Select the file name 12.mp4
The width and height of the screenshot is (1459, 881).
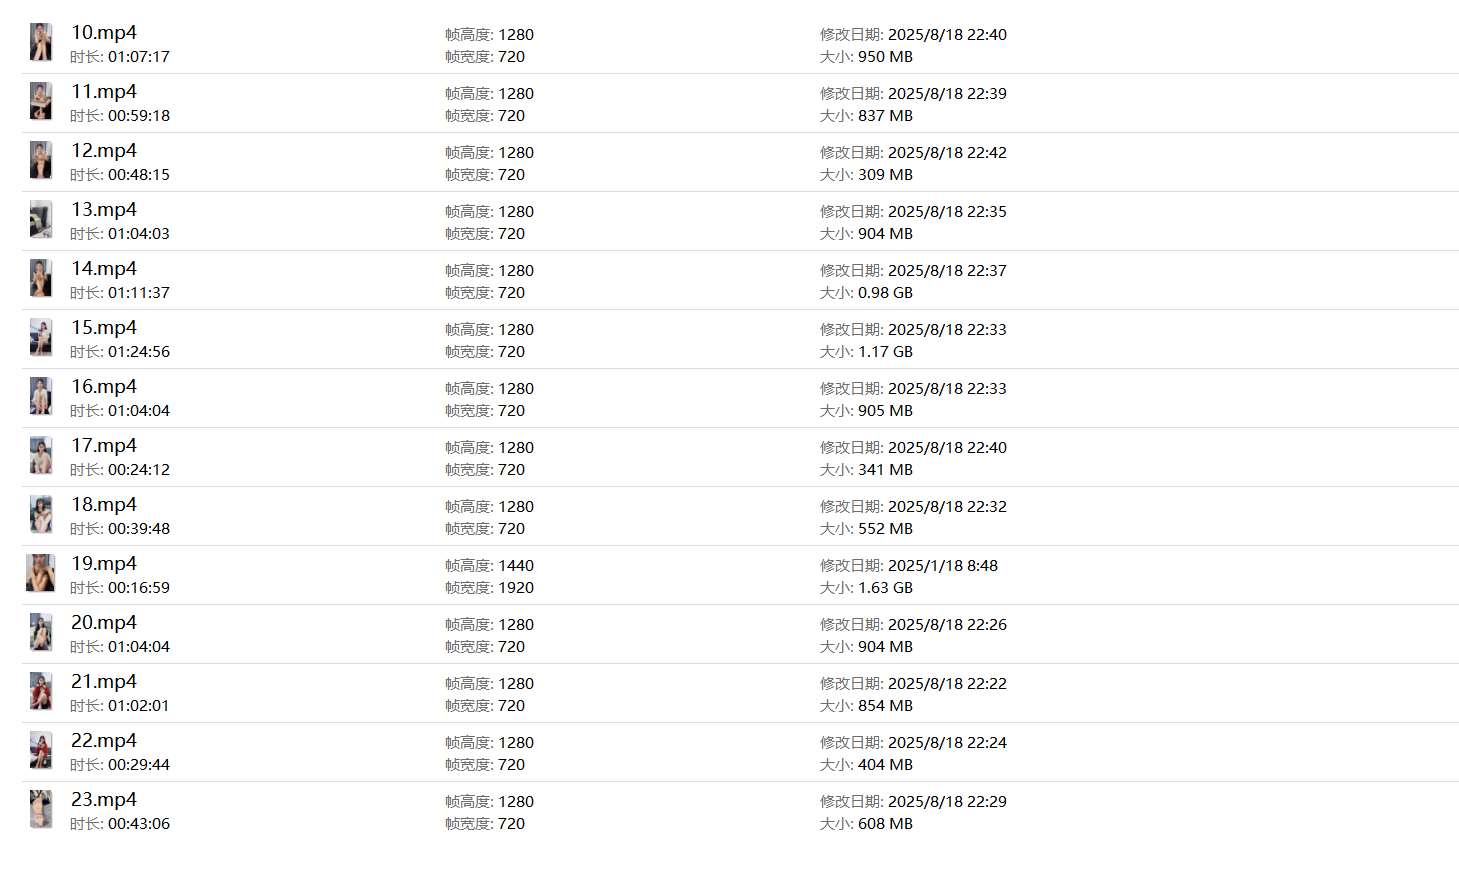(104, 151)
